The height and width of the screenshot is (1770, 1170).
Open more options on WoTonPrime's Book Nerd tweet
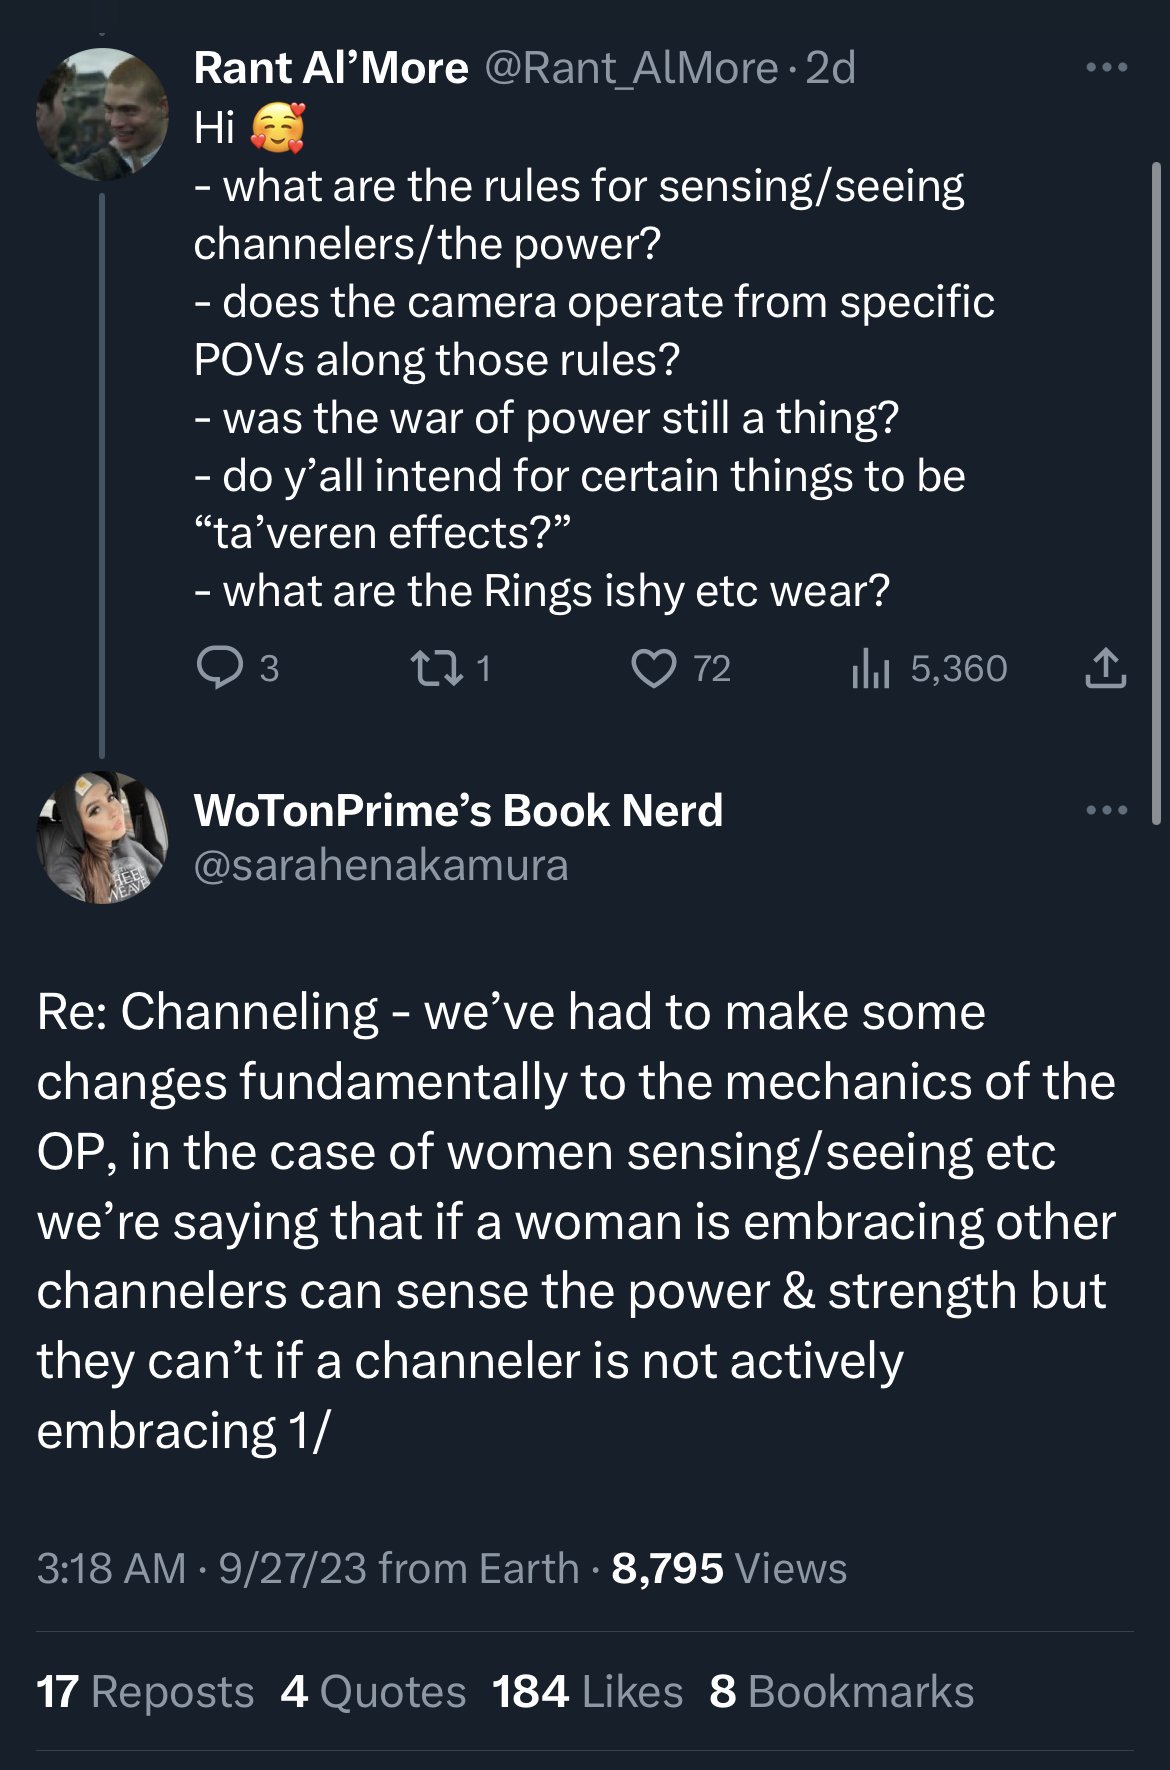pyautogui.click(x=1107, y=810)
